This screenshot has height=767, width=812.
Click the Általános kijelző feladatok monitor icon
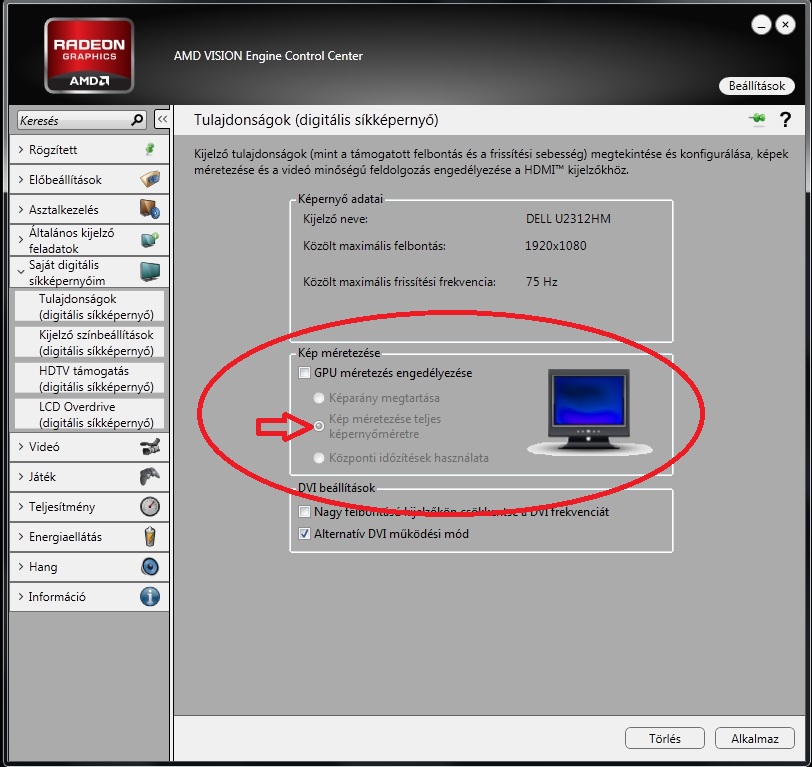coord(150,240)
